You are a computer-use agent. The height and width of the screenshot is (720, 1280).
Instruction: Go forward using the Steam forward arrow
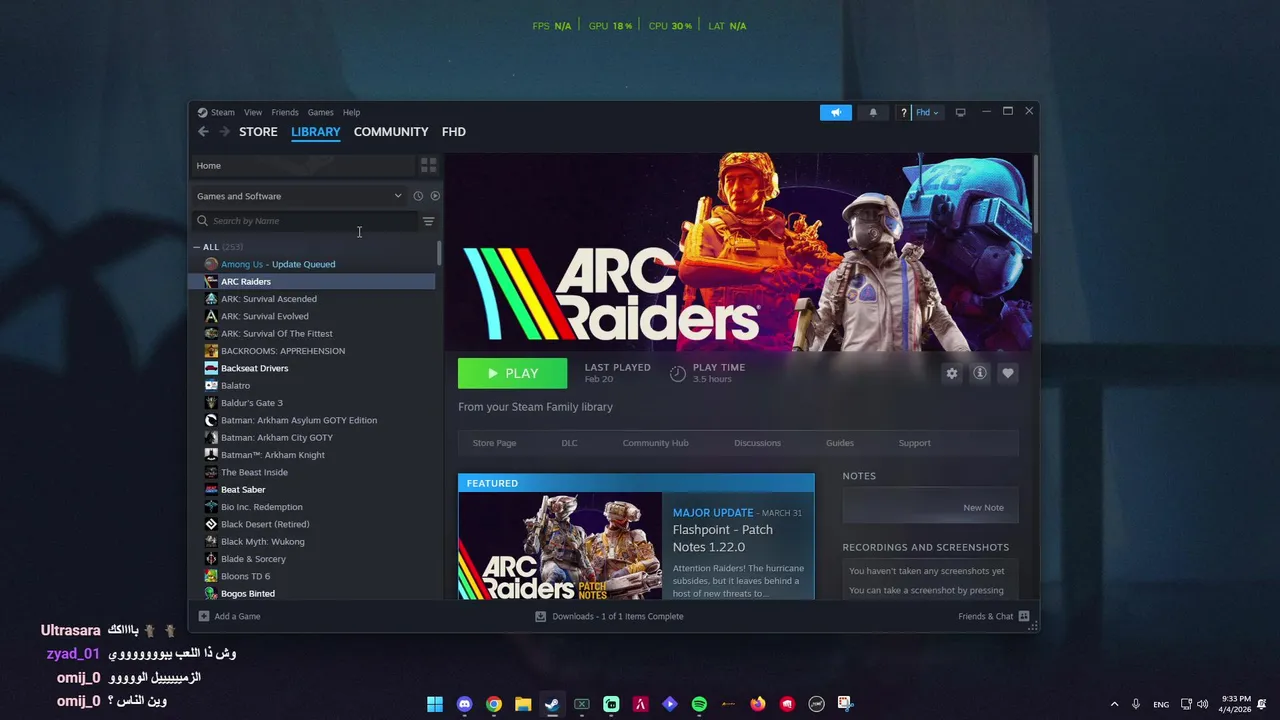pos(225,132)
